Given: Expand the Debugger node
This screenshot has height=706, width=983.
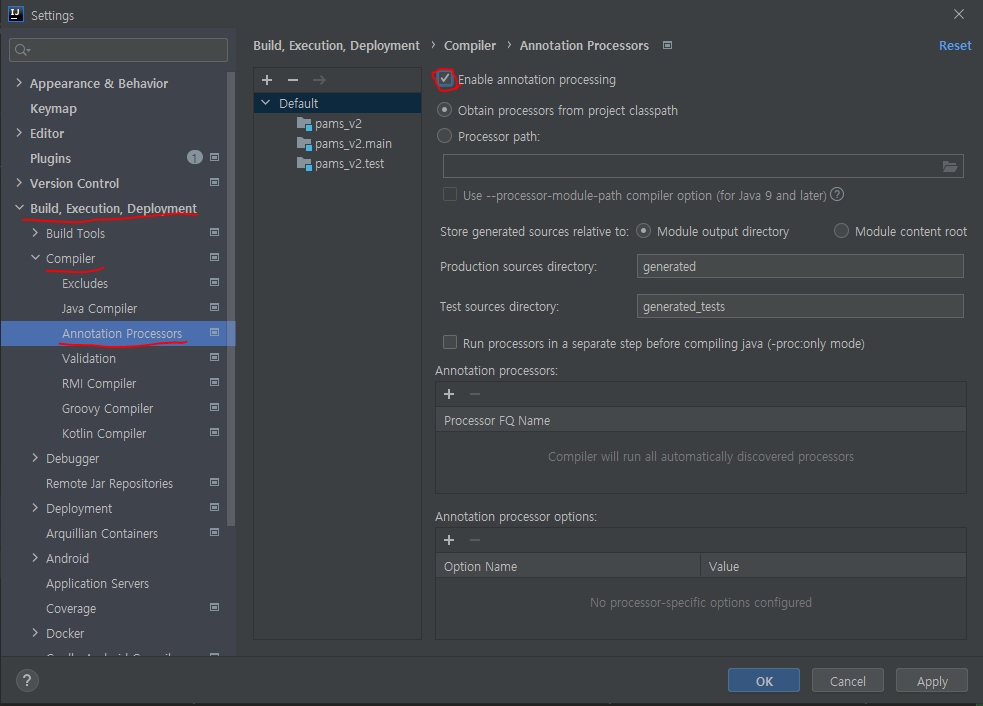Looking at the screenshot, I should click(35, 458).
